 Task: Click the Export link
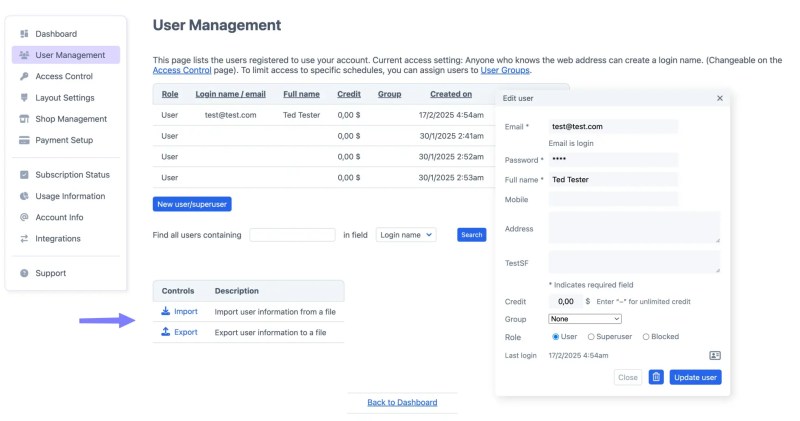186,332
